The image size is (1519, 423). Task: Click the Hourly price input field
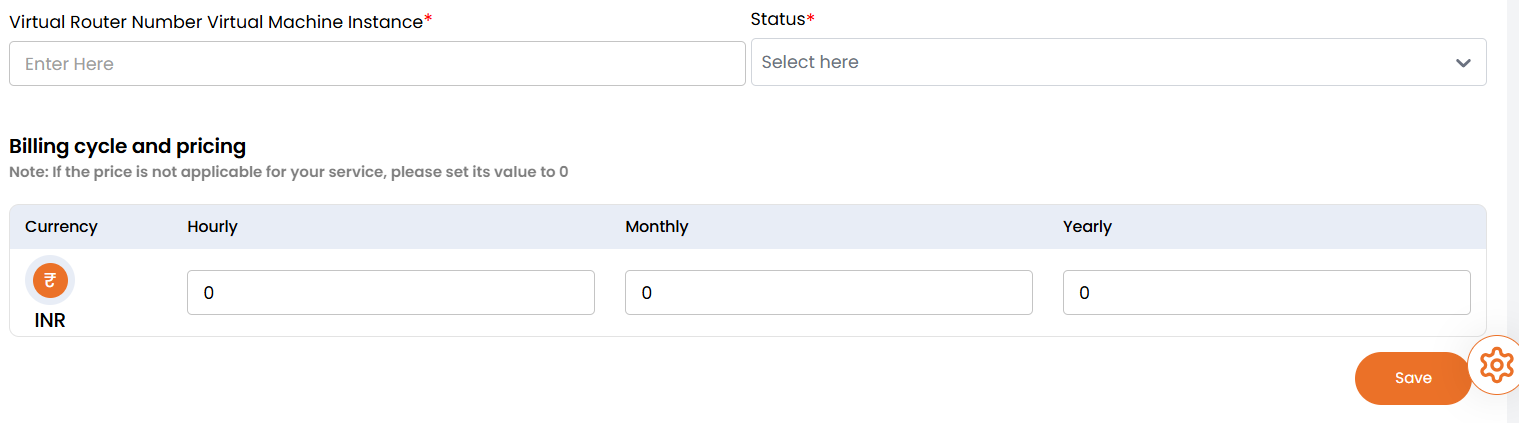[390, 293]
